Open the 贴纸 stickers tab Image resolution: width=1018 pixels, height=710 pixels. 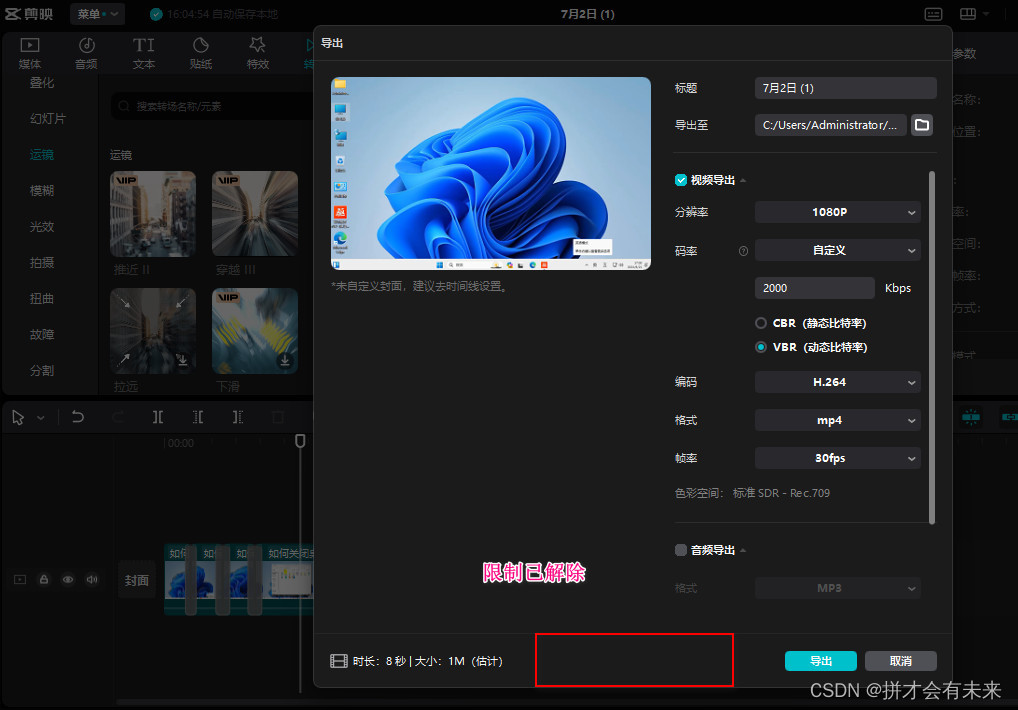[x=201, y=53]
